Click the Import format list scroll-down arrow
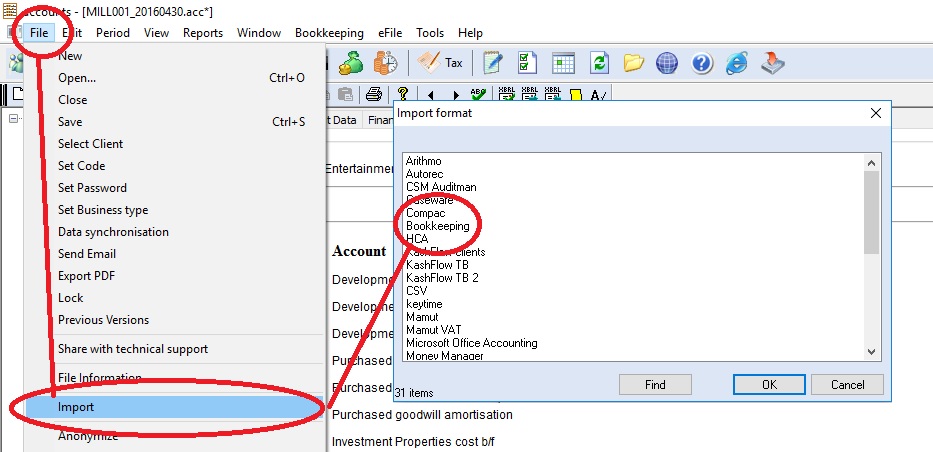 pos(872,351)
